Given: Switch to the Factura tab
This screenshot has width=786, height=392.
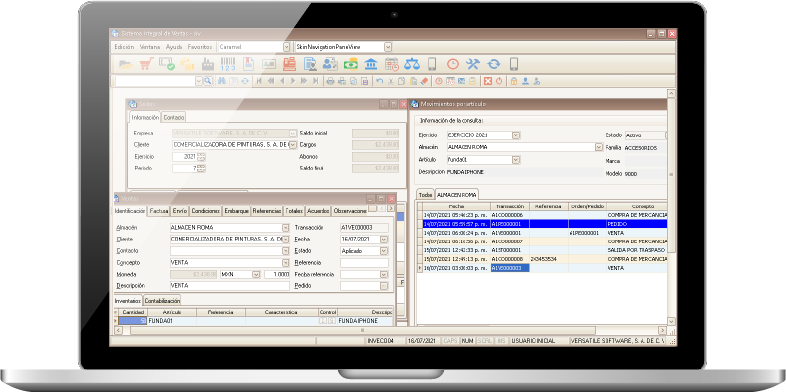Looking at the screenshot, I should point(159,211).
